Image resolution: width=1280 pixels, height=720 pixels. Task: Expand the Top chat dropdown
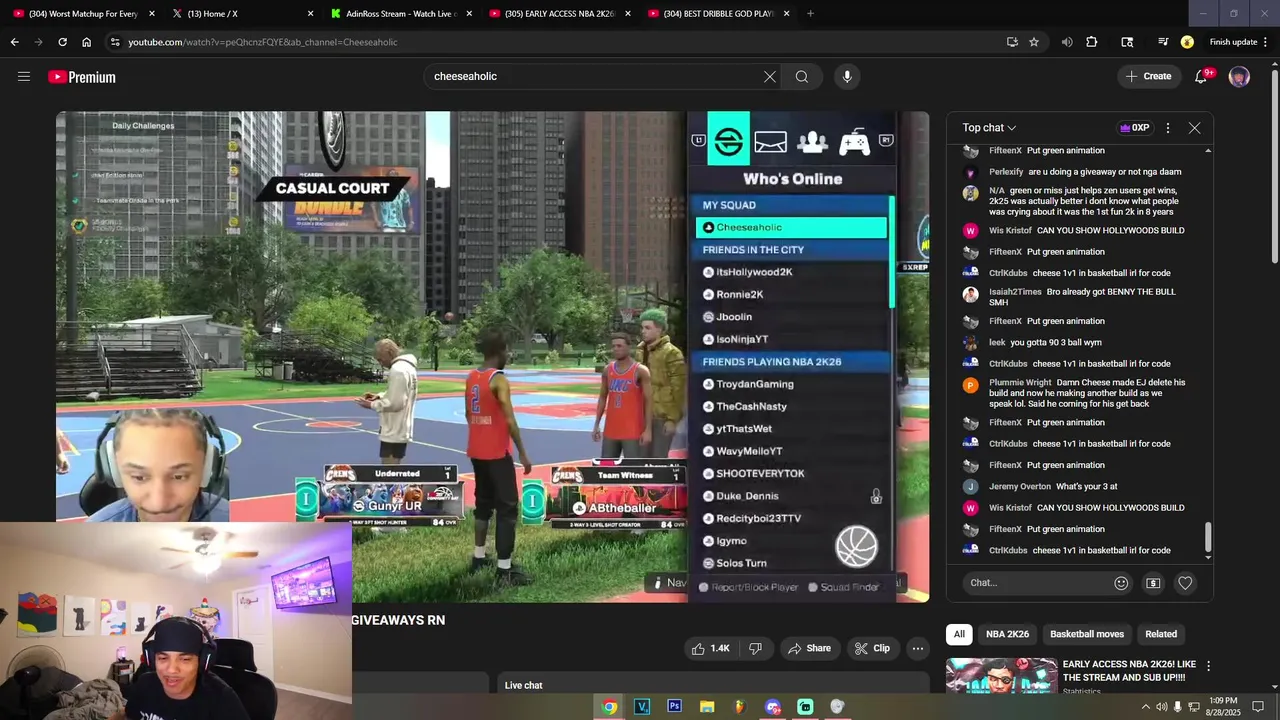point(989,128)
